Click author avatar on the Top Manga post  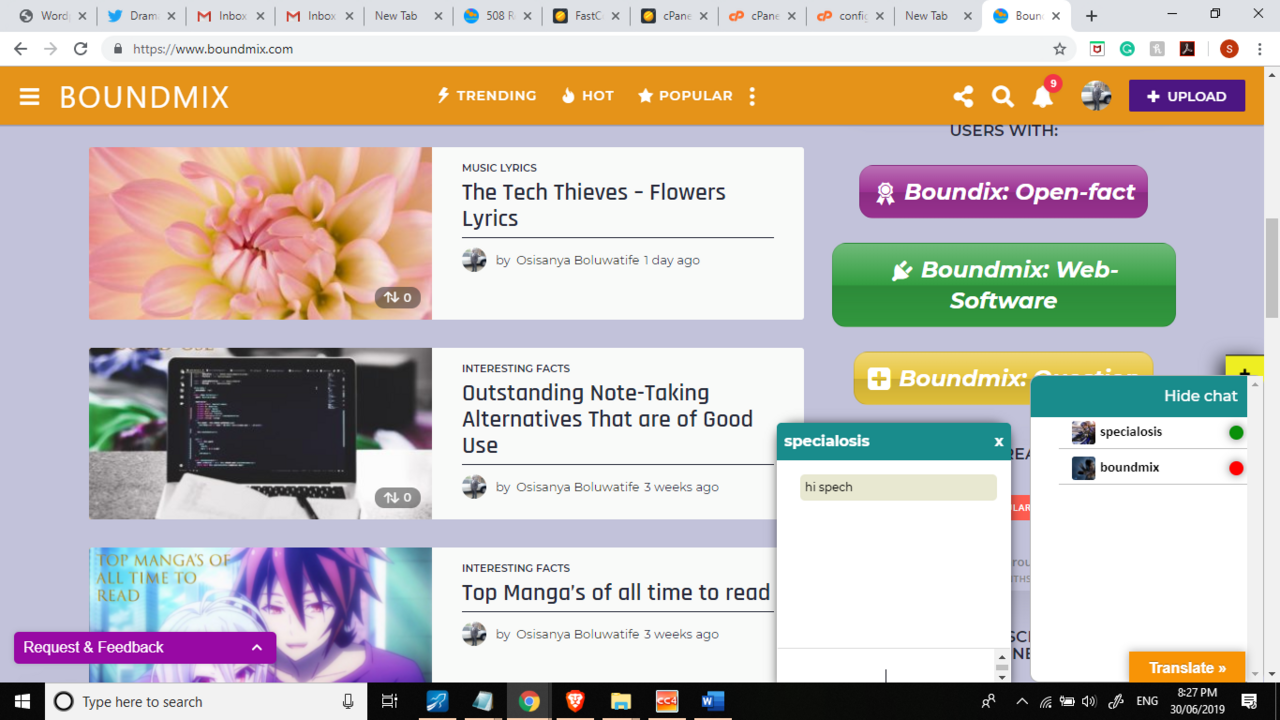[474, 634]
